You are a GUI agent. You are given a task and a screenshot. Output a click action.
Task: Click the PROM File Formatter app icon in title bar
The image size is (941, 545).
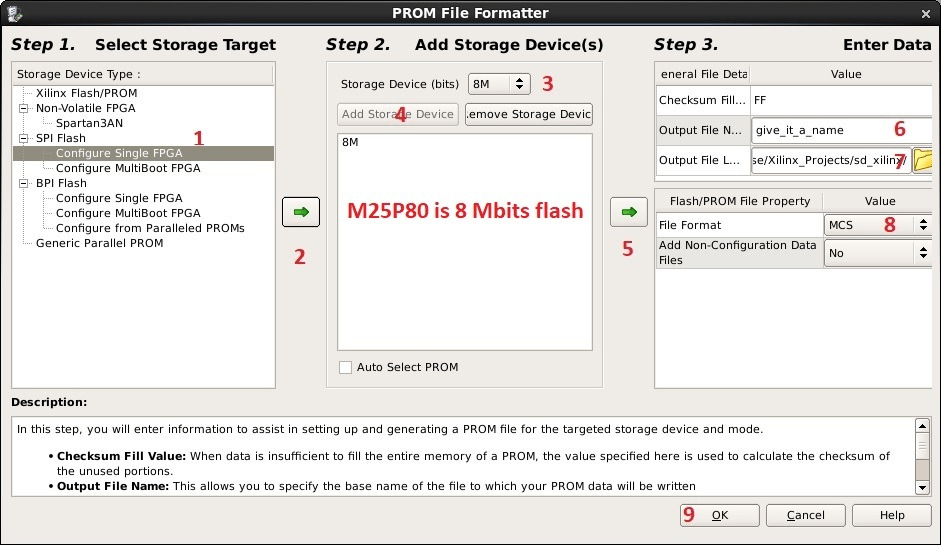[13, 13]
